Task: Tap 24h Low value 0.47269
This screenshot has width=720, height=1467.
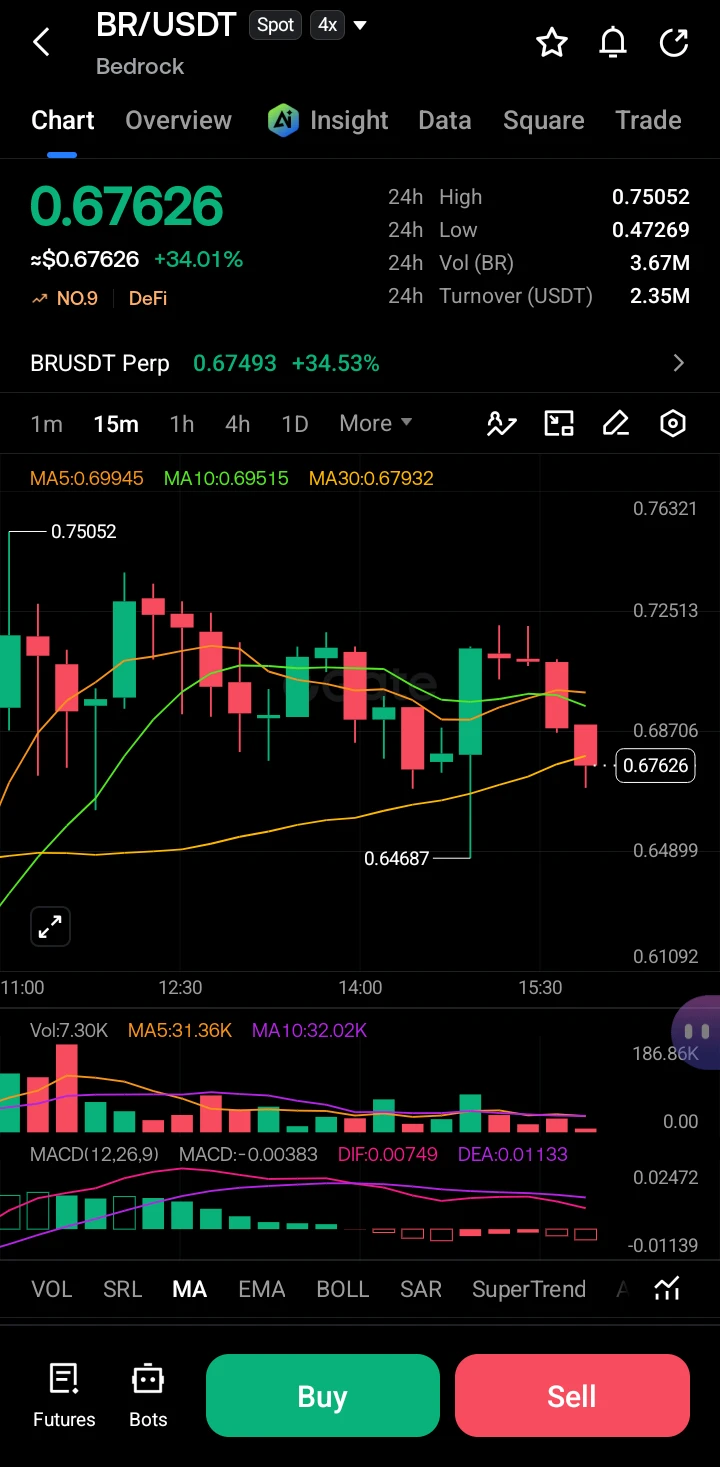Action: pos(651,230)
